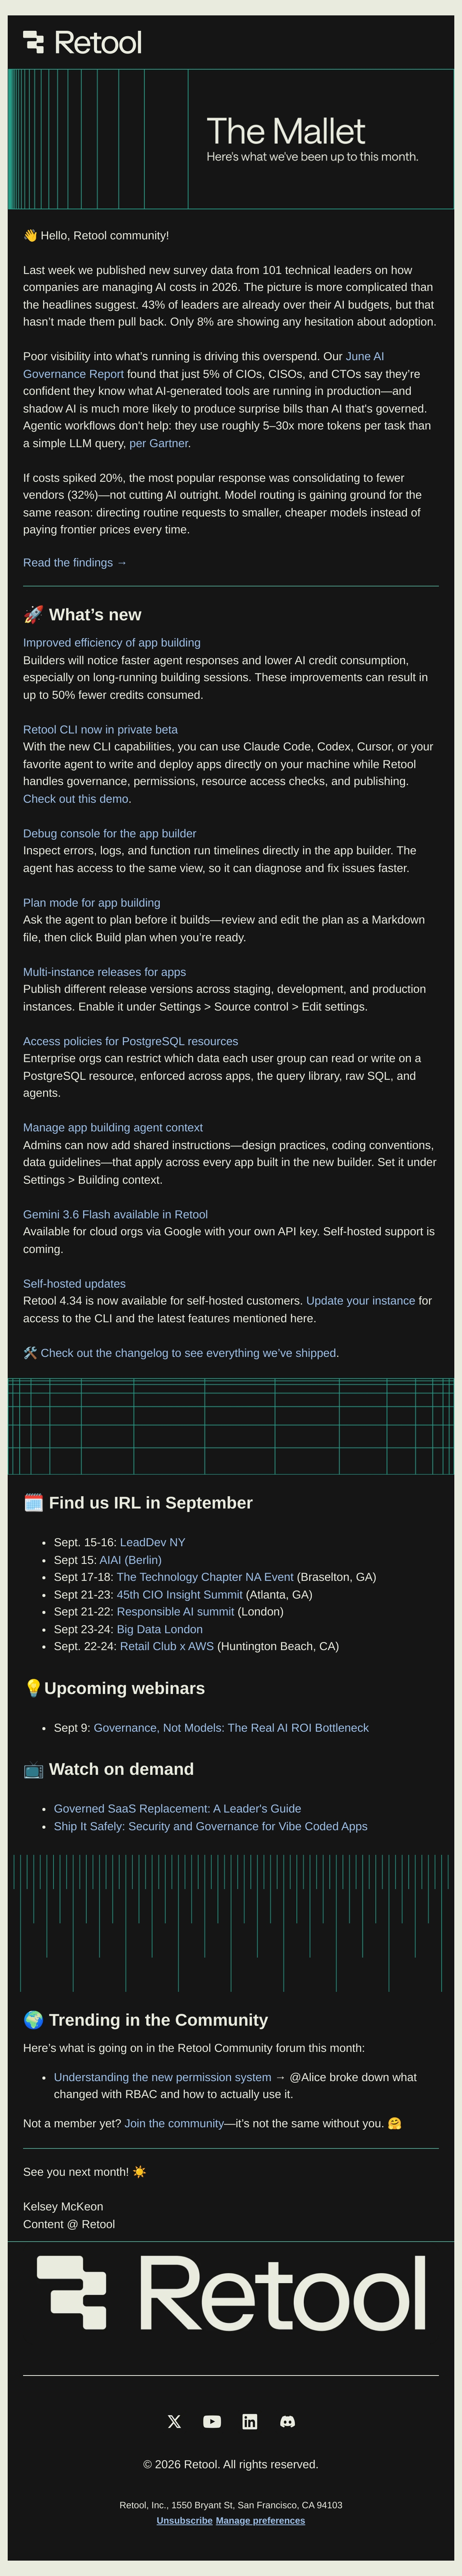Open Retool CLI now in private beta

coord(100,730)
